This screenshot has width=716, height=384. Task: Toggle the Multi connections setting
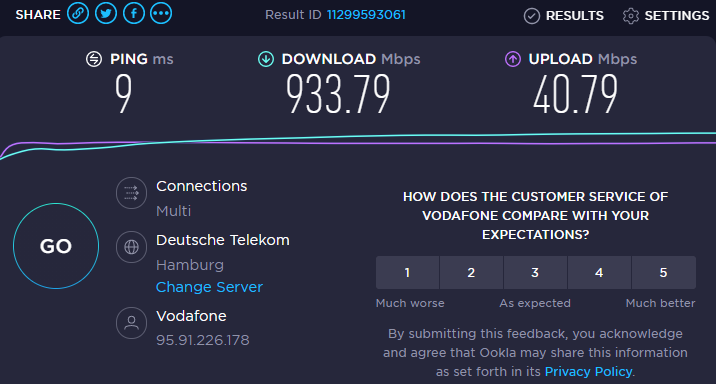click(x=174, y=211)
